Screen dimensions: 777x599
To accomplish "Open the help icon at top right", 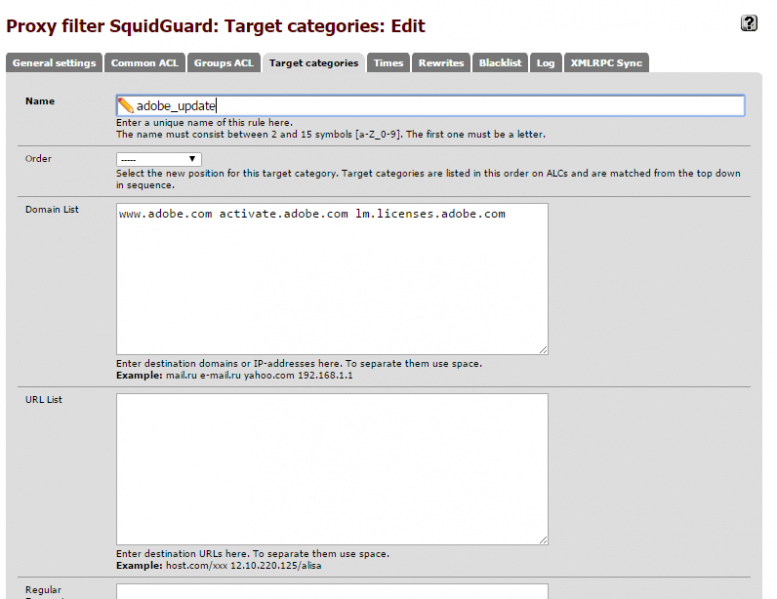I will (749, 23).
